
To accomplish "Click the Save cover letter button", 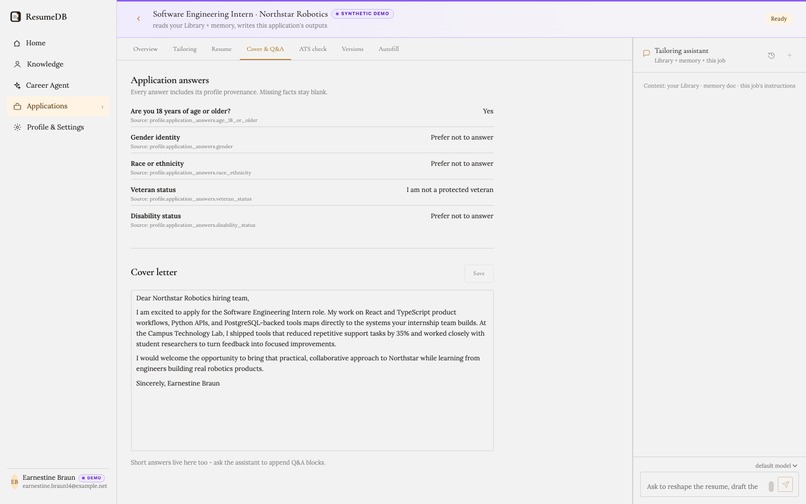I will pyautogui.click(x=479, y=274).
